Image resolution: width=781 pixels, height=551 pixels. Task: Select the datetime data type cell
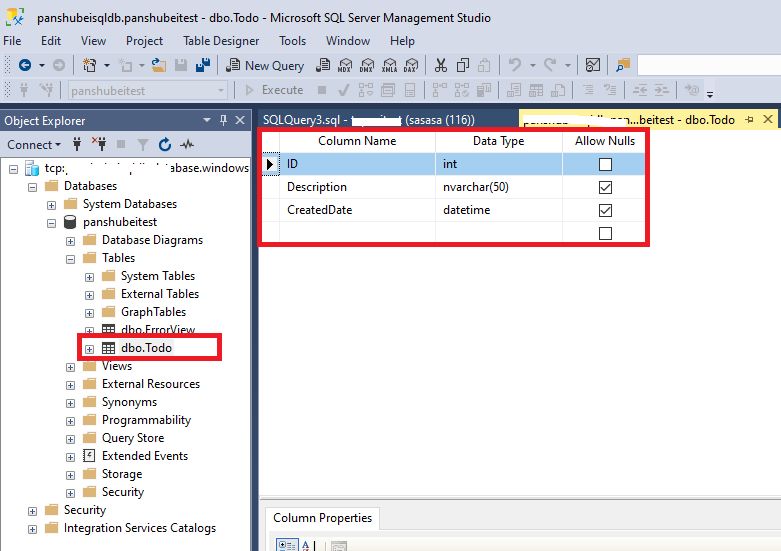coord(499,210)
